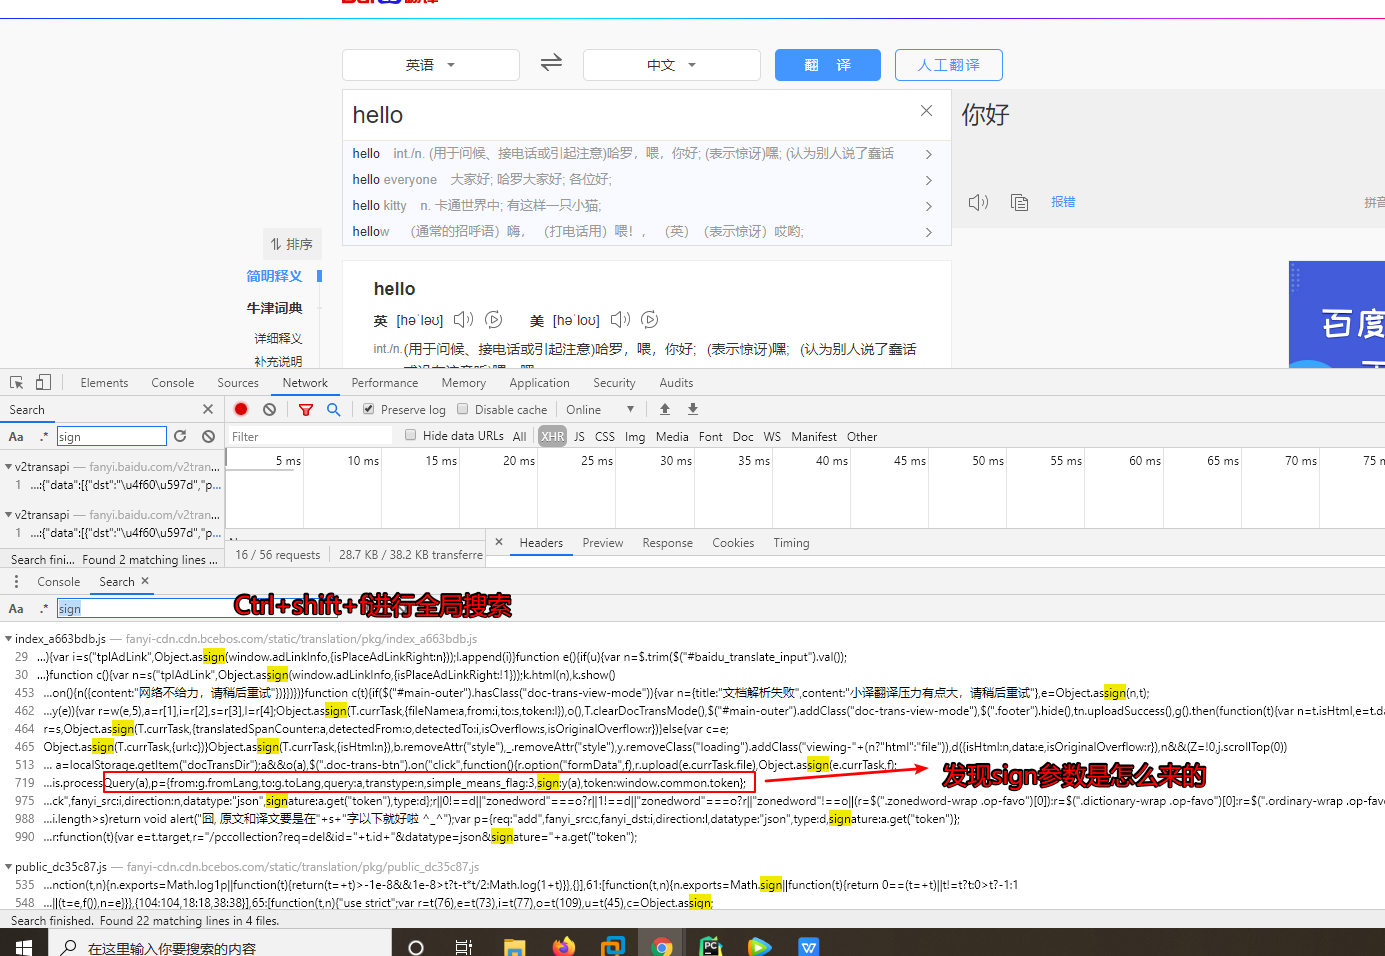This screenshot has height=956, width=1385.
Task: Play pronunciation of 你好 via speaker icon
Action: pyautogui.click(x=977, y=201)
